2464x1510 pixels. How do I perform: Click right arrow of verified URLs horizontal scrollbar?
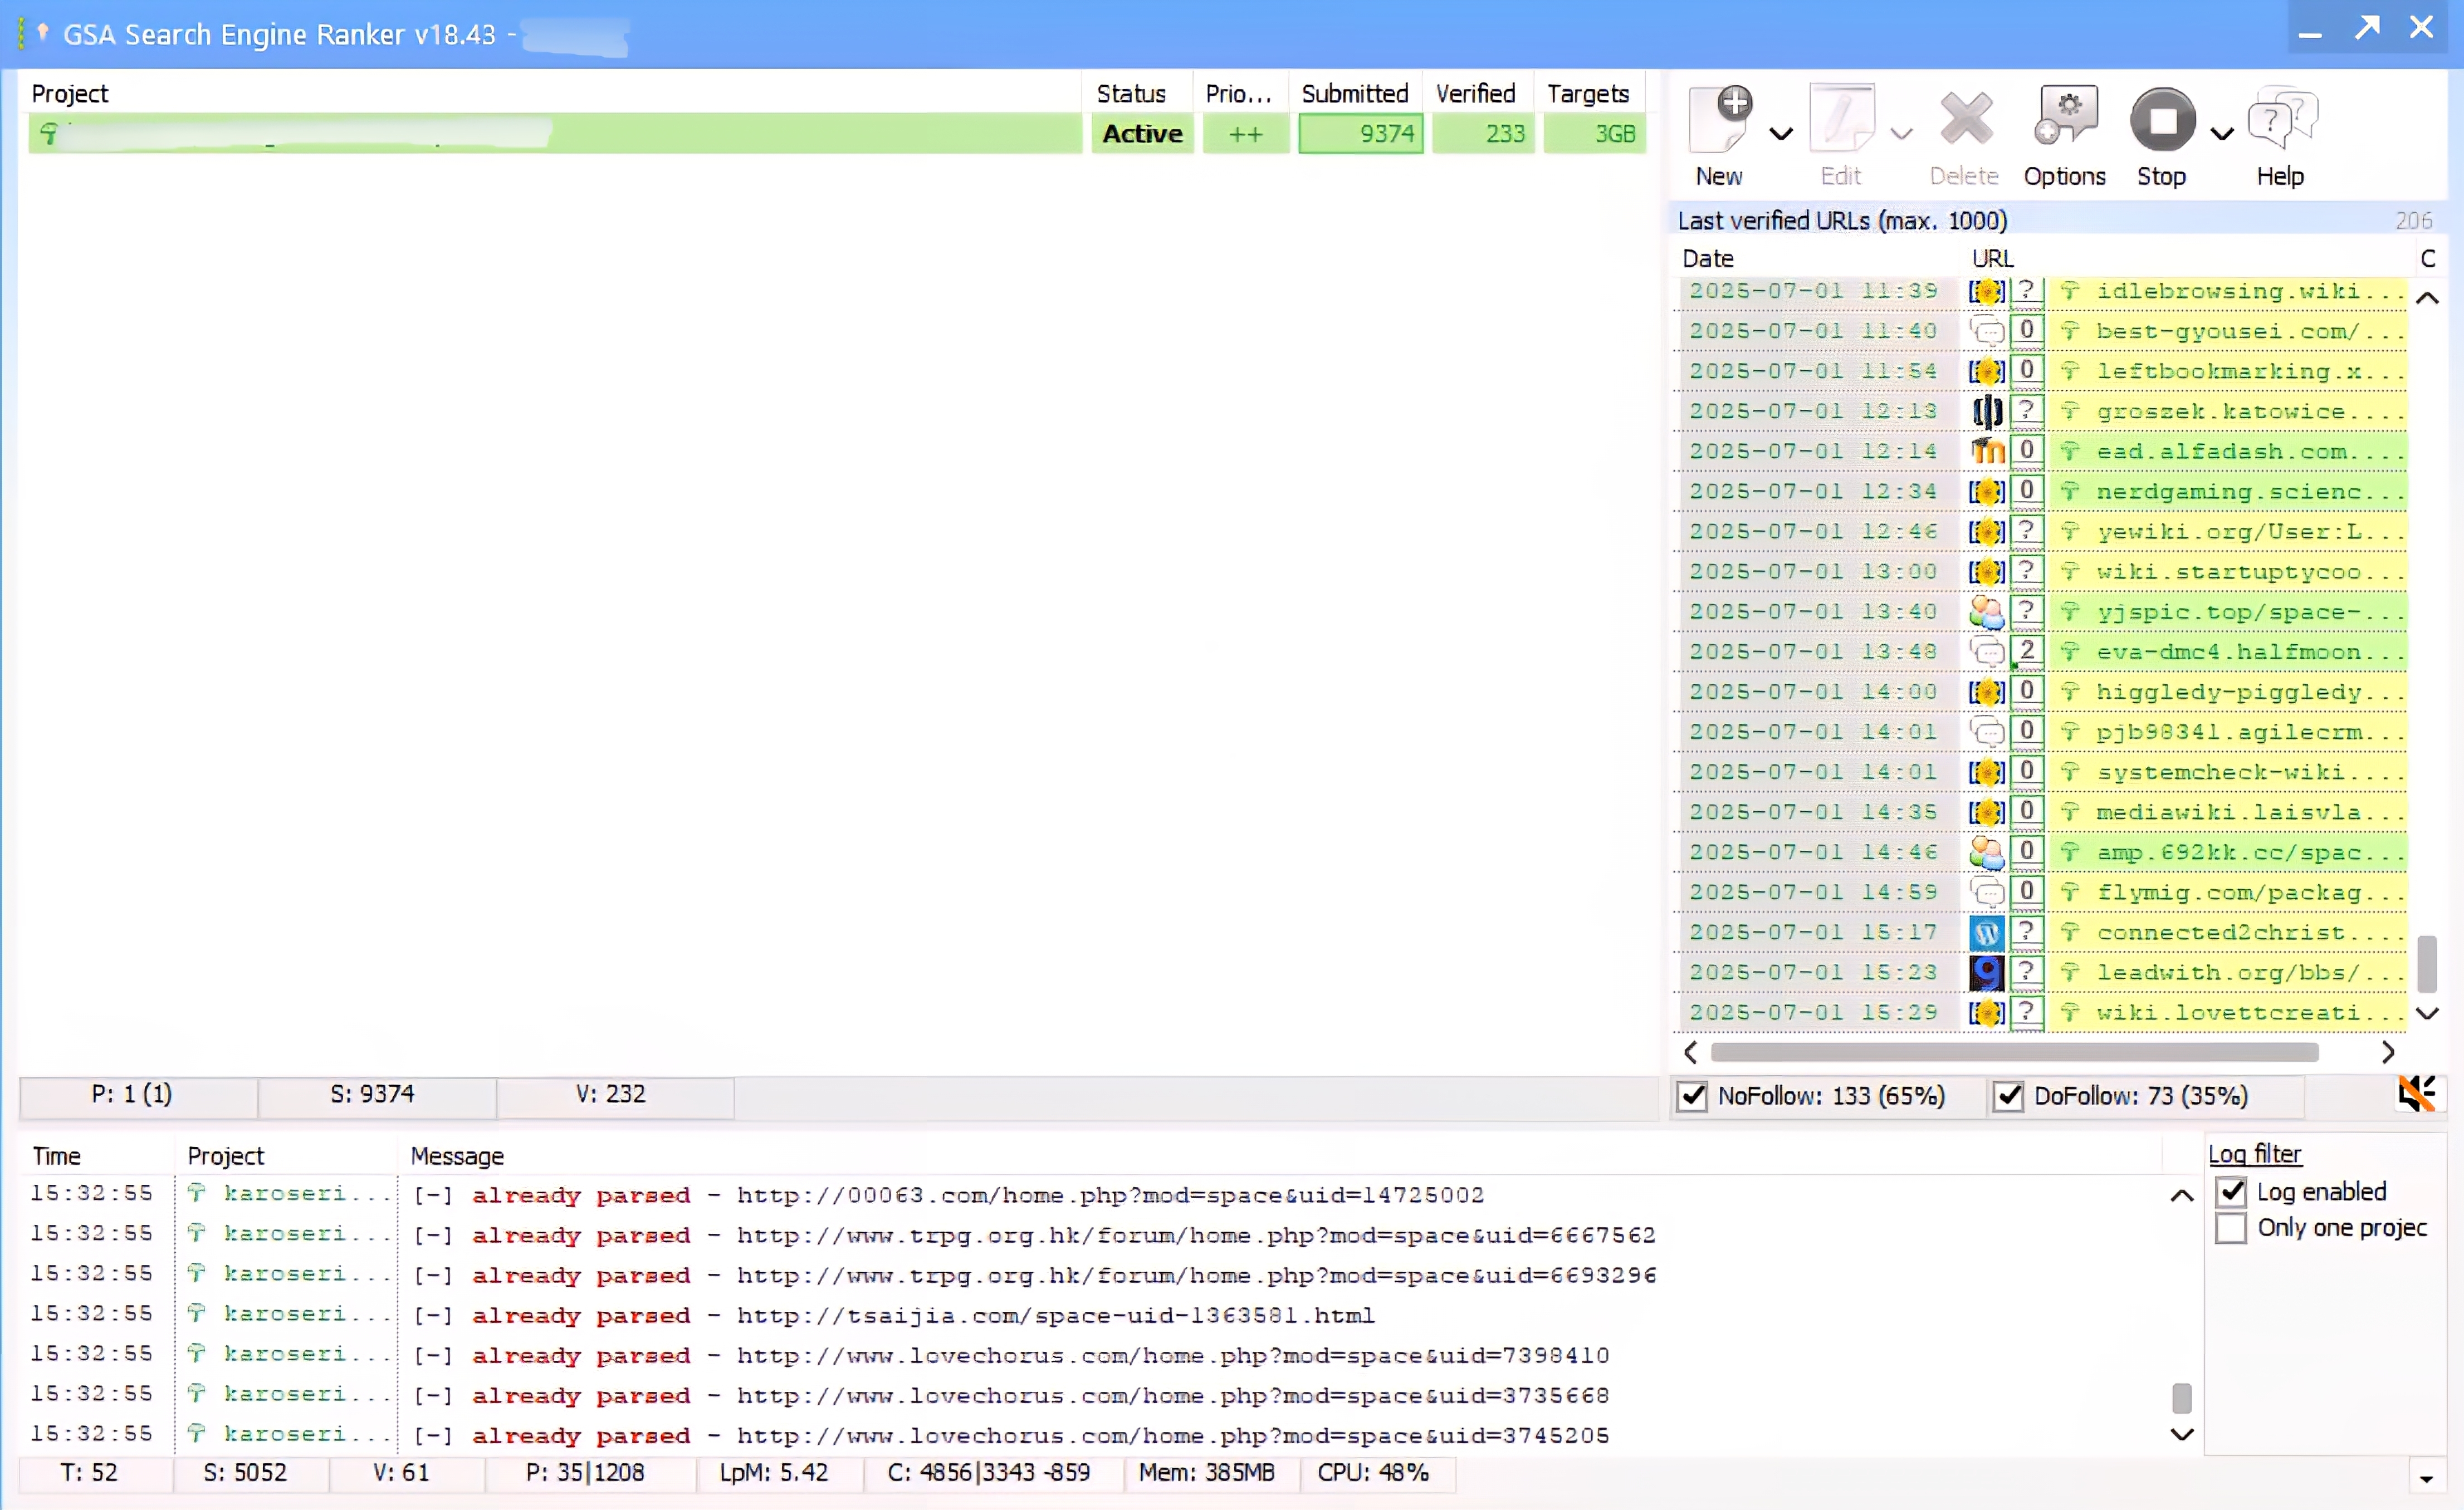[2388, 1052]
